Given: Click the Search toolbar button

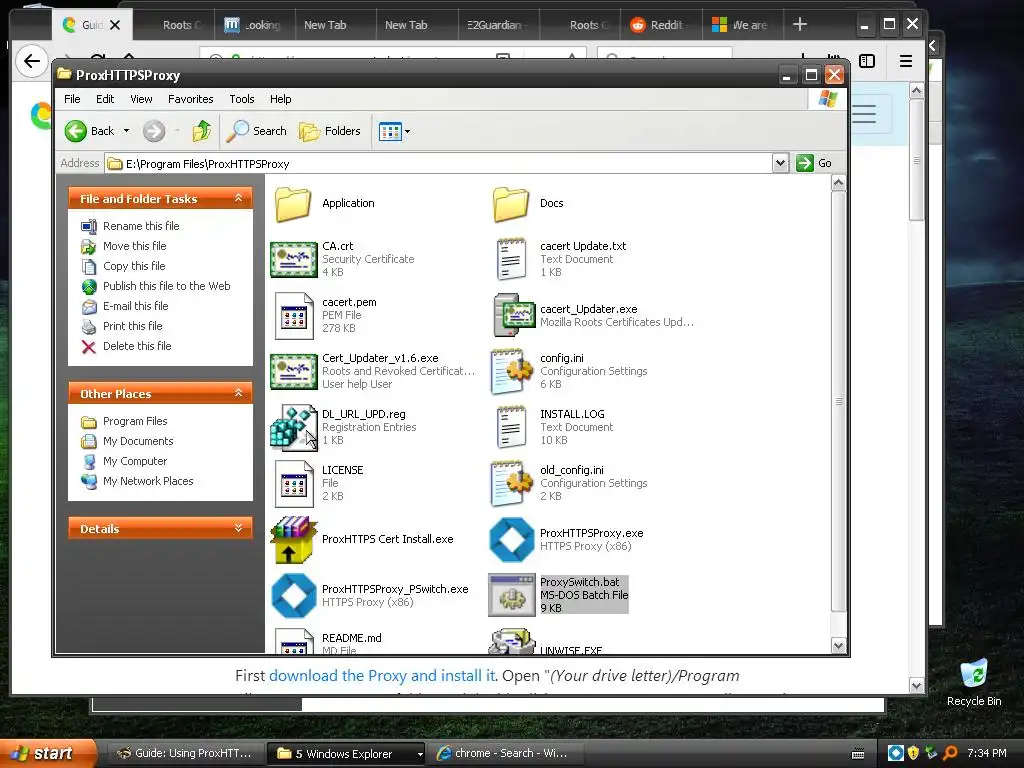Looking at the screenshot, I should coord(257,131).
